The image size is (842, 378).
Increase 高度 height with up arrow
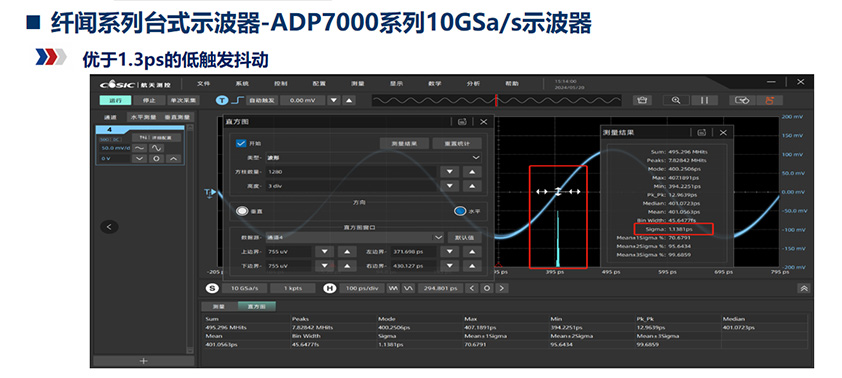[472, 186]
